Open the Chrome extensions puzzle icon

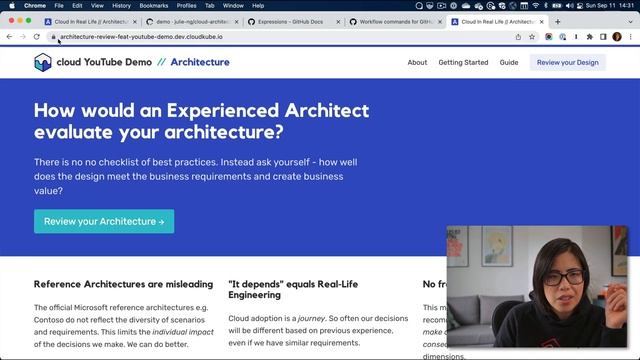pos(589,37)
